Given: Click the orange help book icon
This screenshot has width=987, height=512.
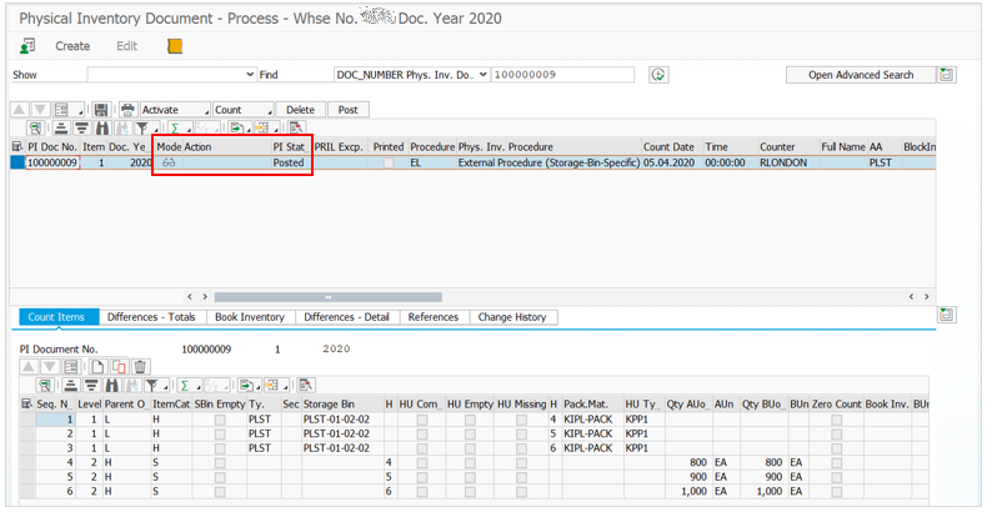Looking at the screenshot, I should pos(175,46).
